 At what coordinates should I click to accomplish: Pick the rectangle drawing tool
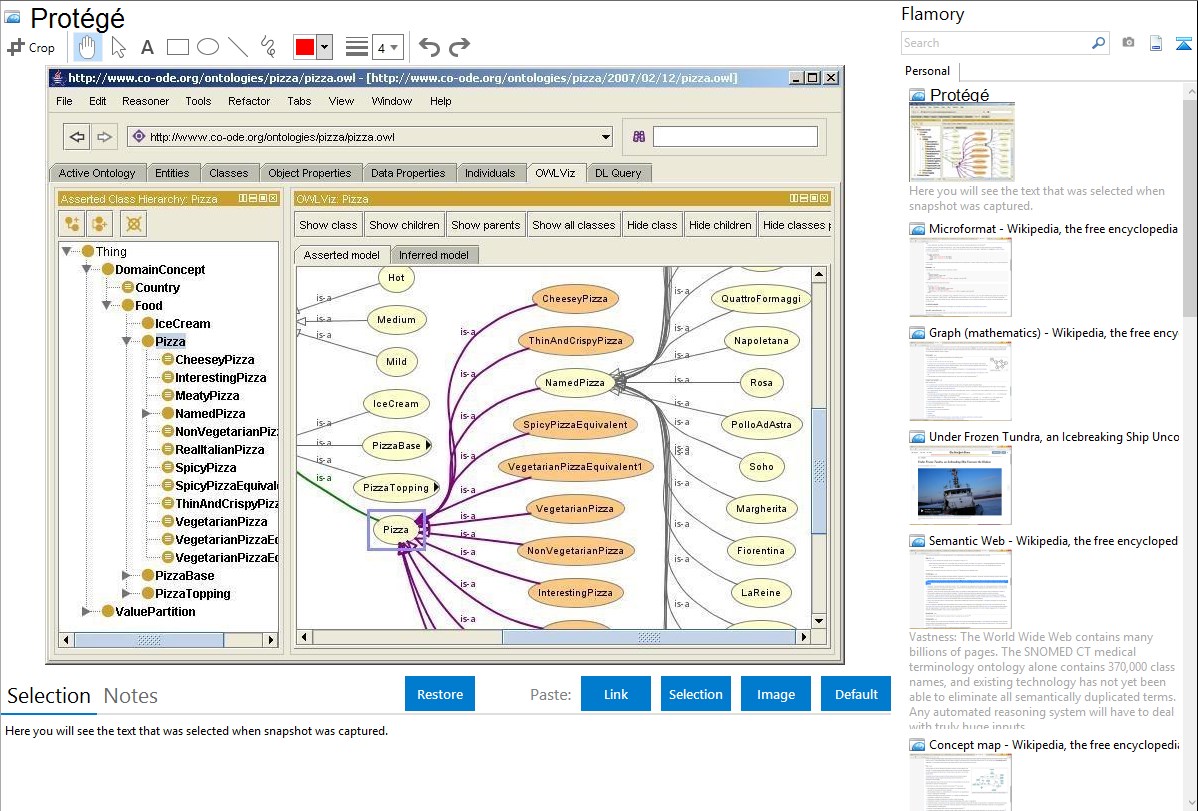pyautogui.click(x=177, y=47)
